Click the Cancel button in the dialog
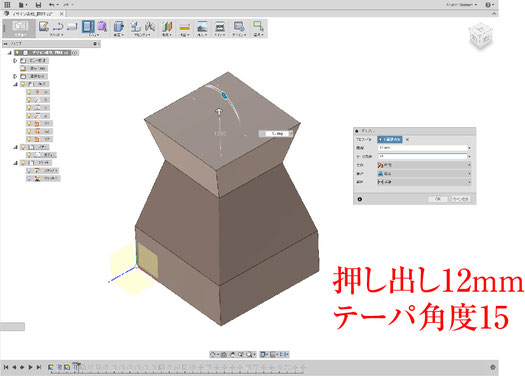Viewport: 525px width, 376px height. point(460,199)
